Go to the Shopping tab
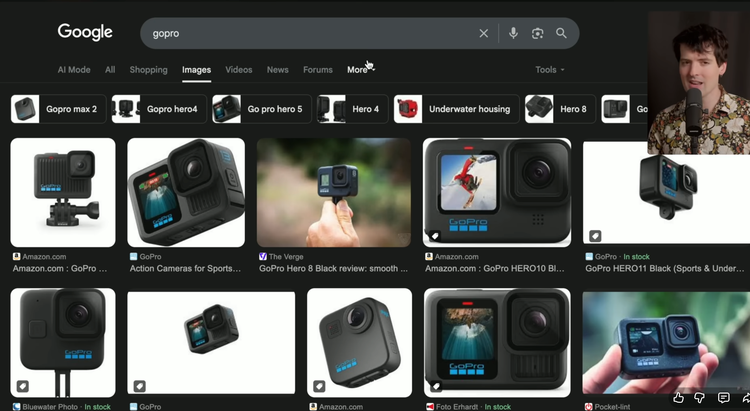Viewport: 750px width, 411px height. [148, 70]
